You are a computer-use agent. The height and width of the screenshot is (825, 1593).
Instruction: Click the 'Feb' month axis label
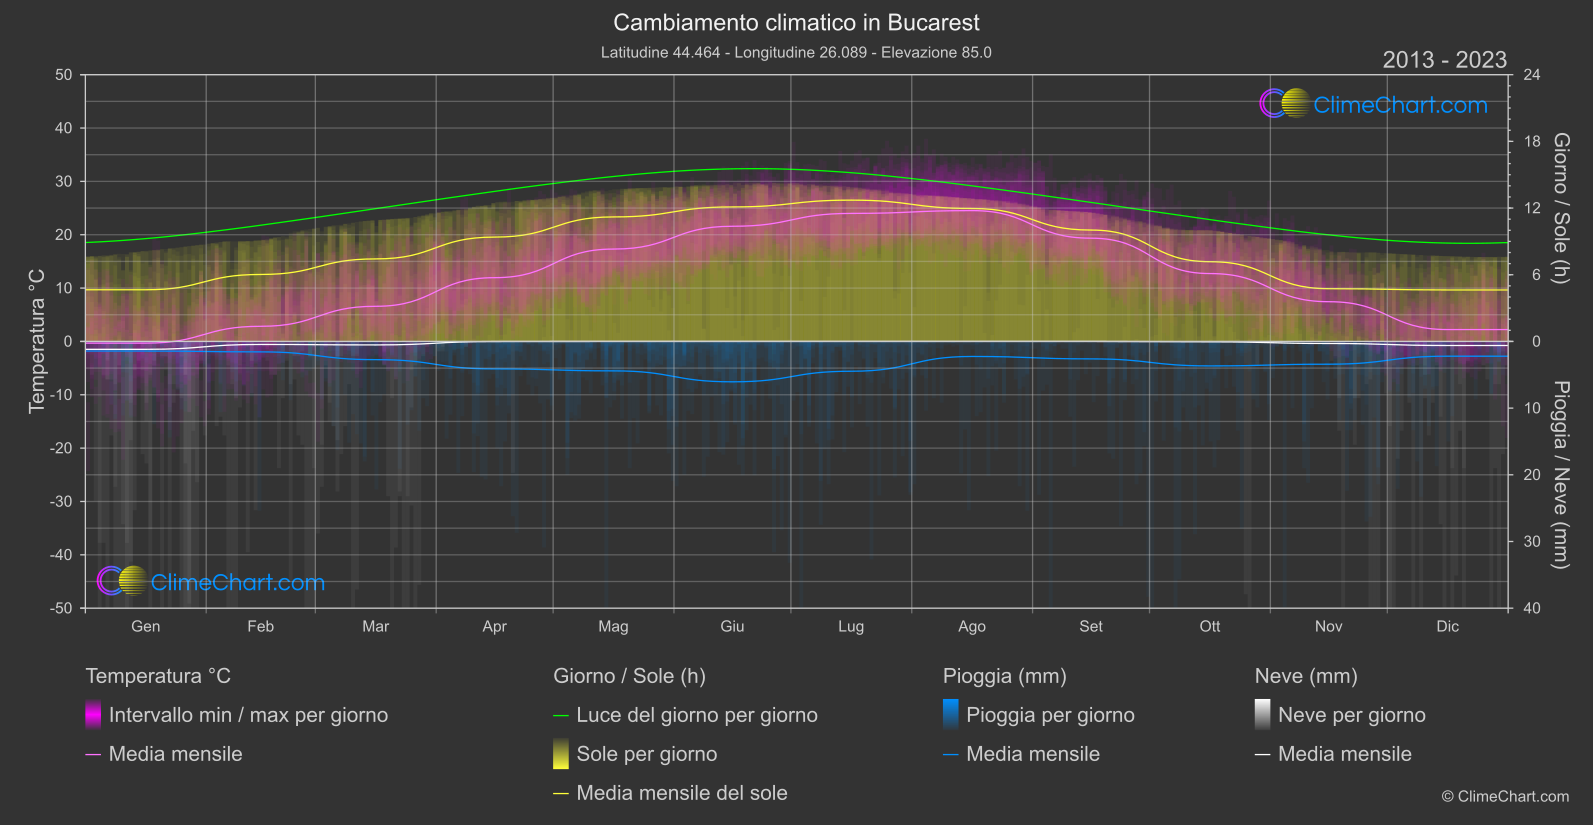[x=260, y=627]
